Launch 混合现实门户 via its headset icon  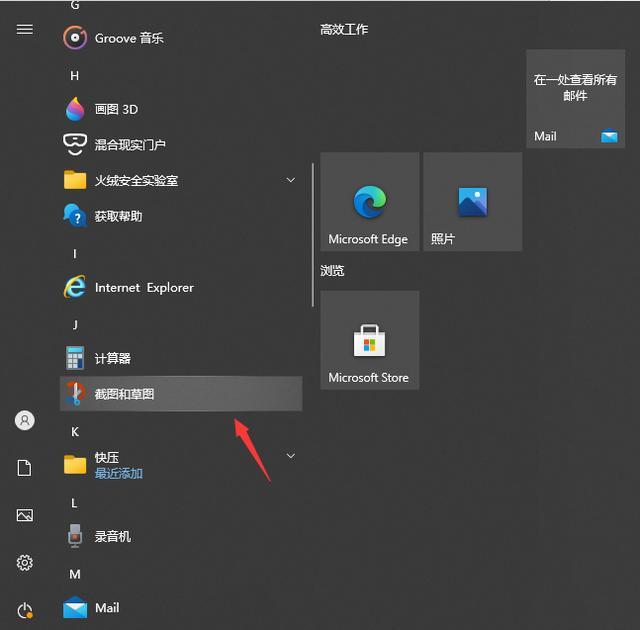pos(75,144)
